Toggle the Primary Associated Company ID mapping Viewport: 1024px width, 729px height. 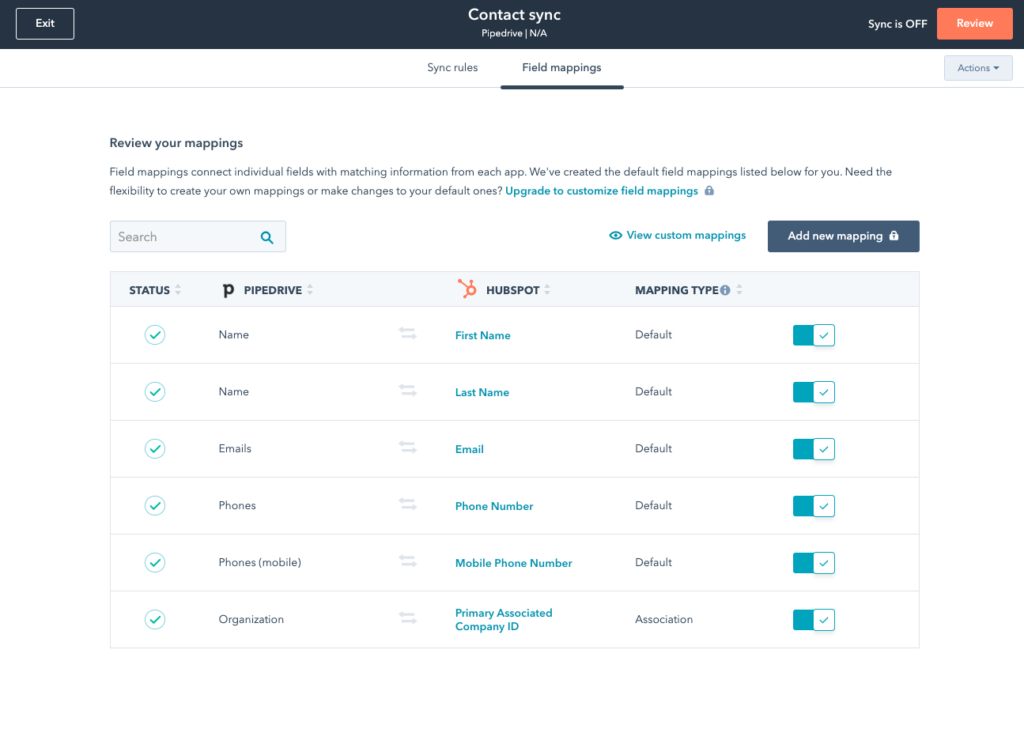pyautogui.click(x=814, y=619)
